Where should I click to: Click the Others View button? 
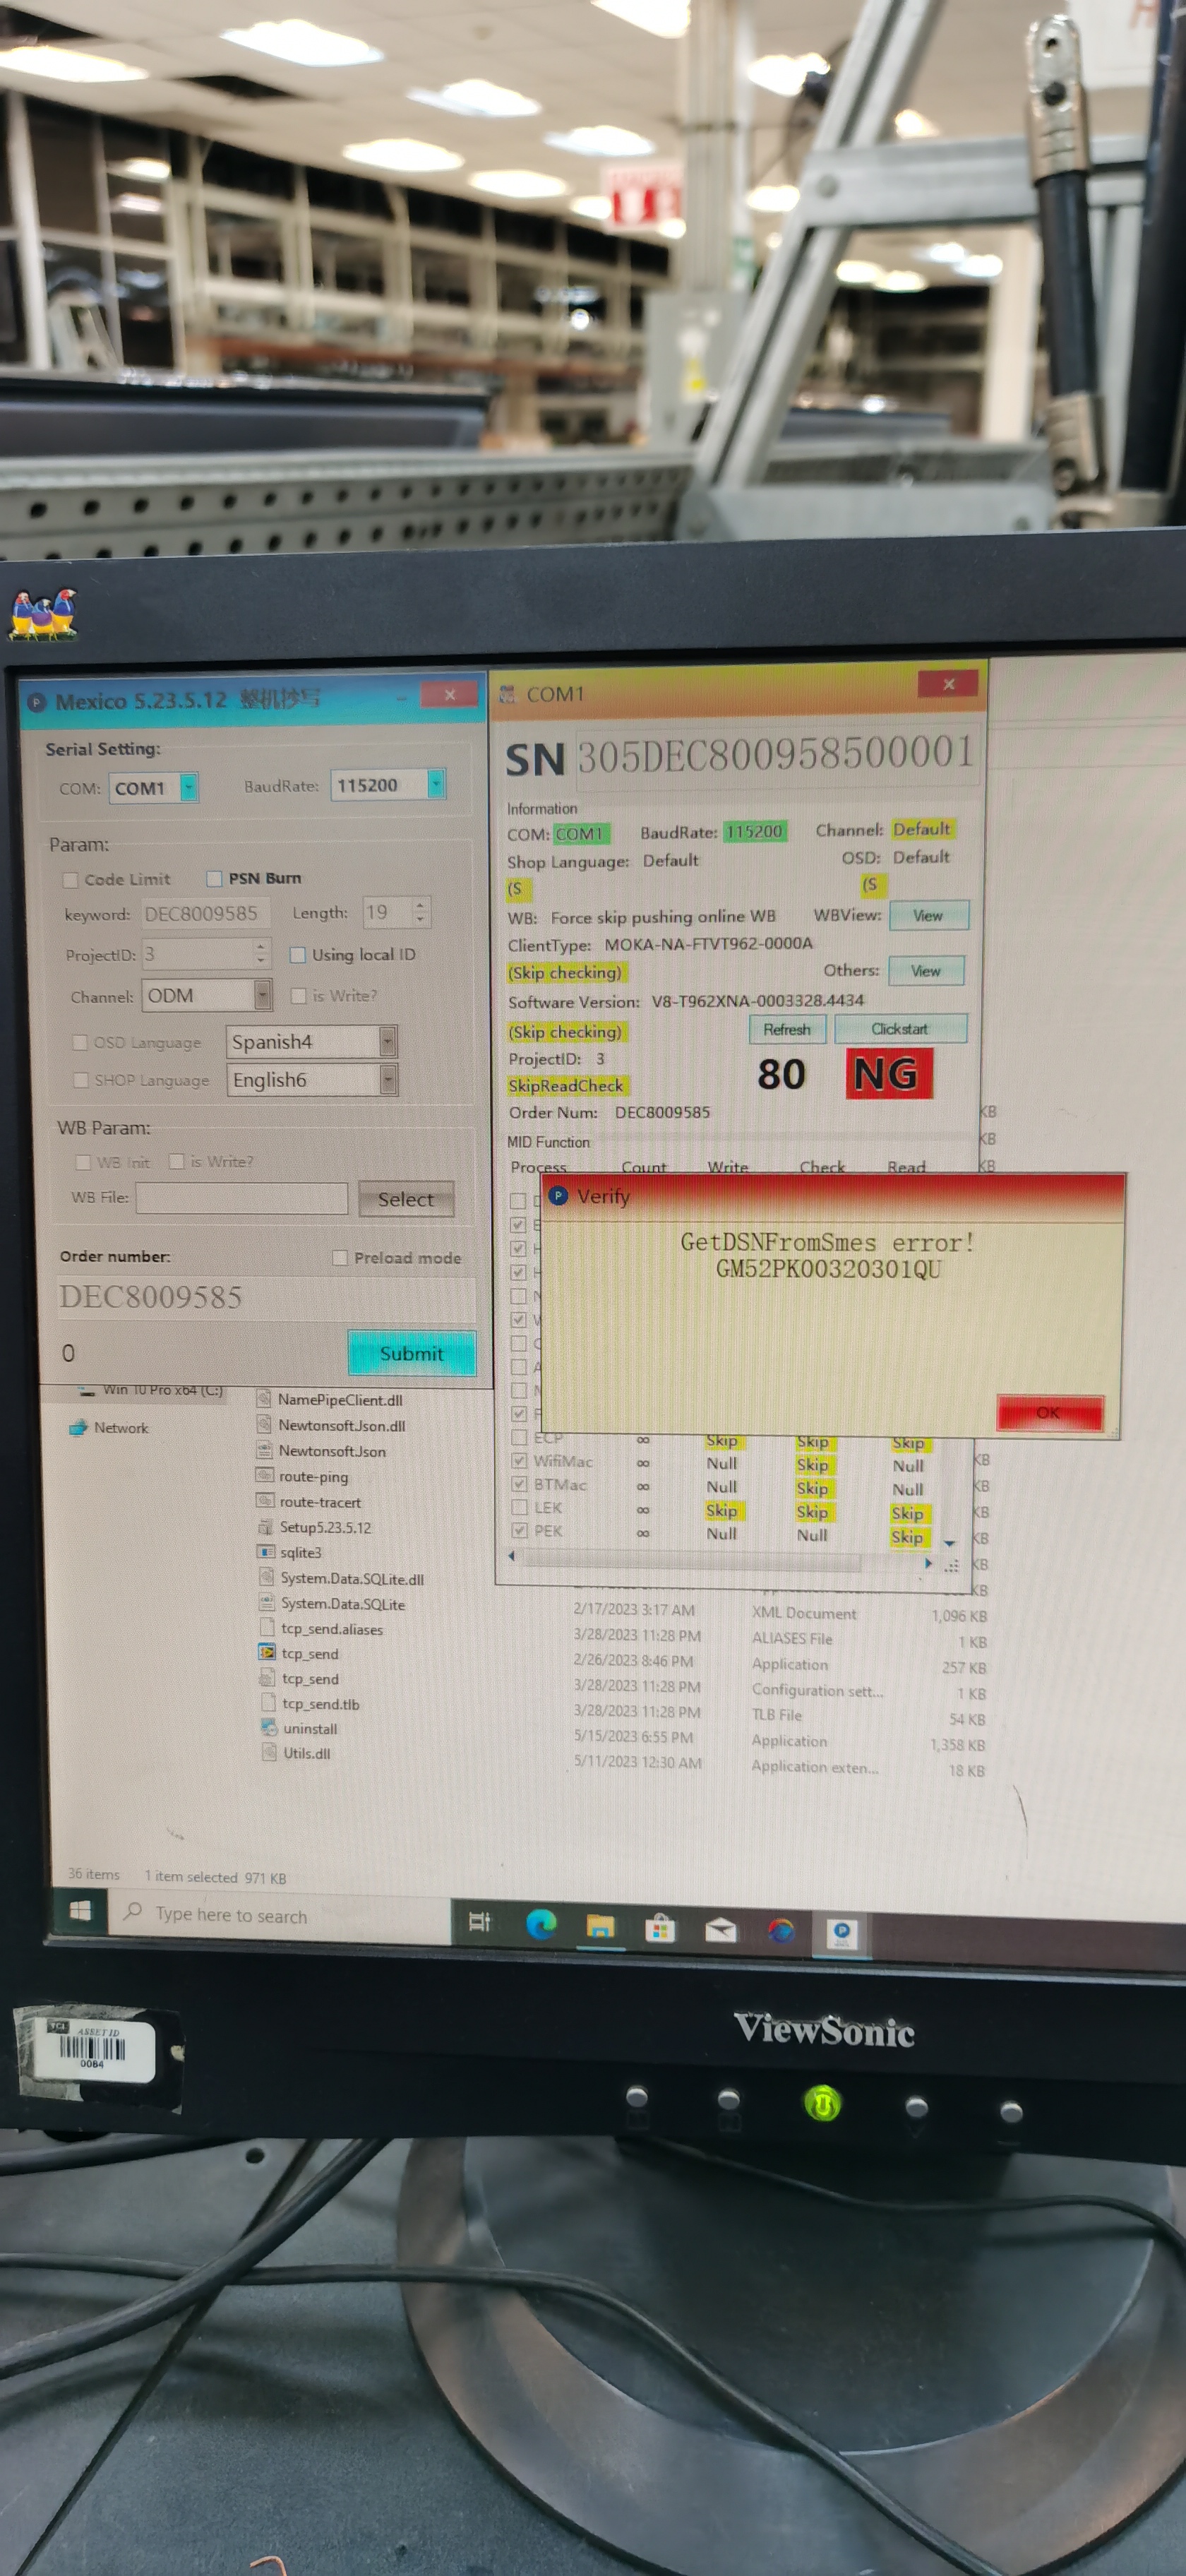pos(926,970)
